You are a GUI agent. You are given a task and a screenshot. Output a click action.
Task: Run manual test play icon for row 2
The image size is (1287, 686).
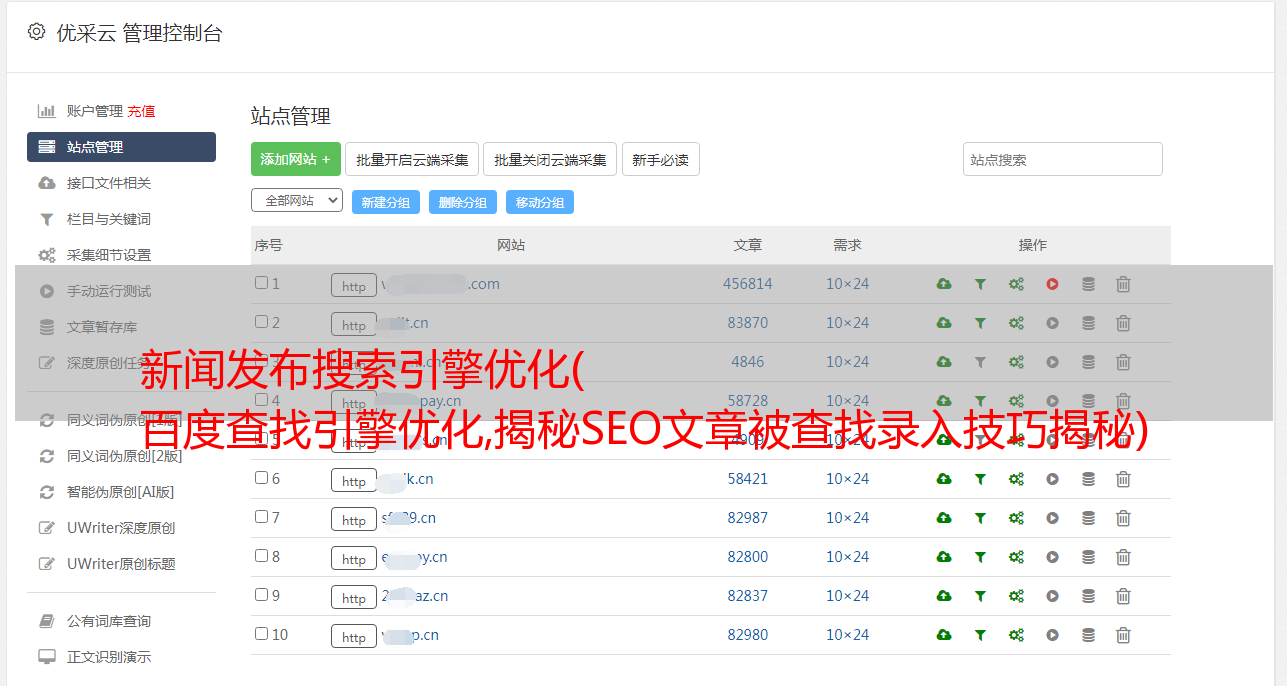tap(1052, 323)
